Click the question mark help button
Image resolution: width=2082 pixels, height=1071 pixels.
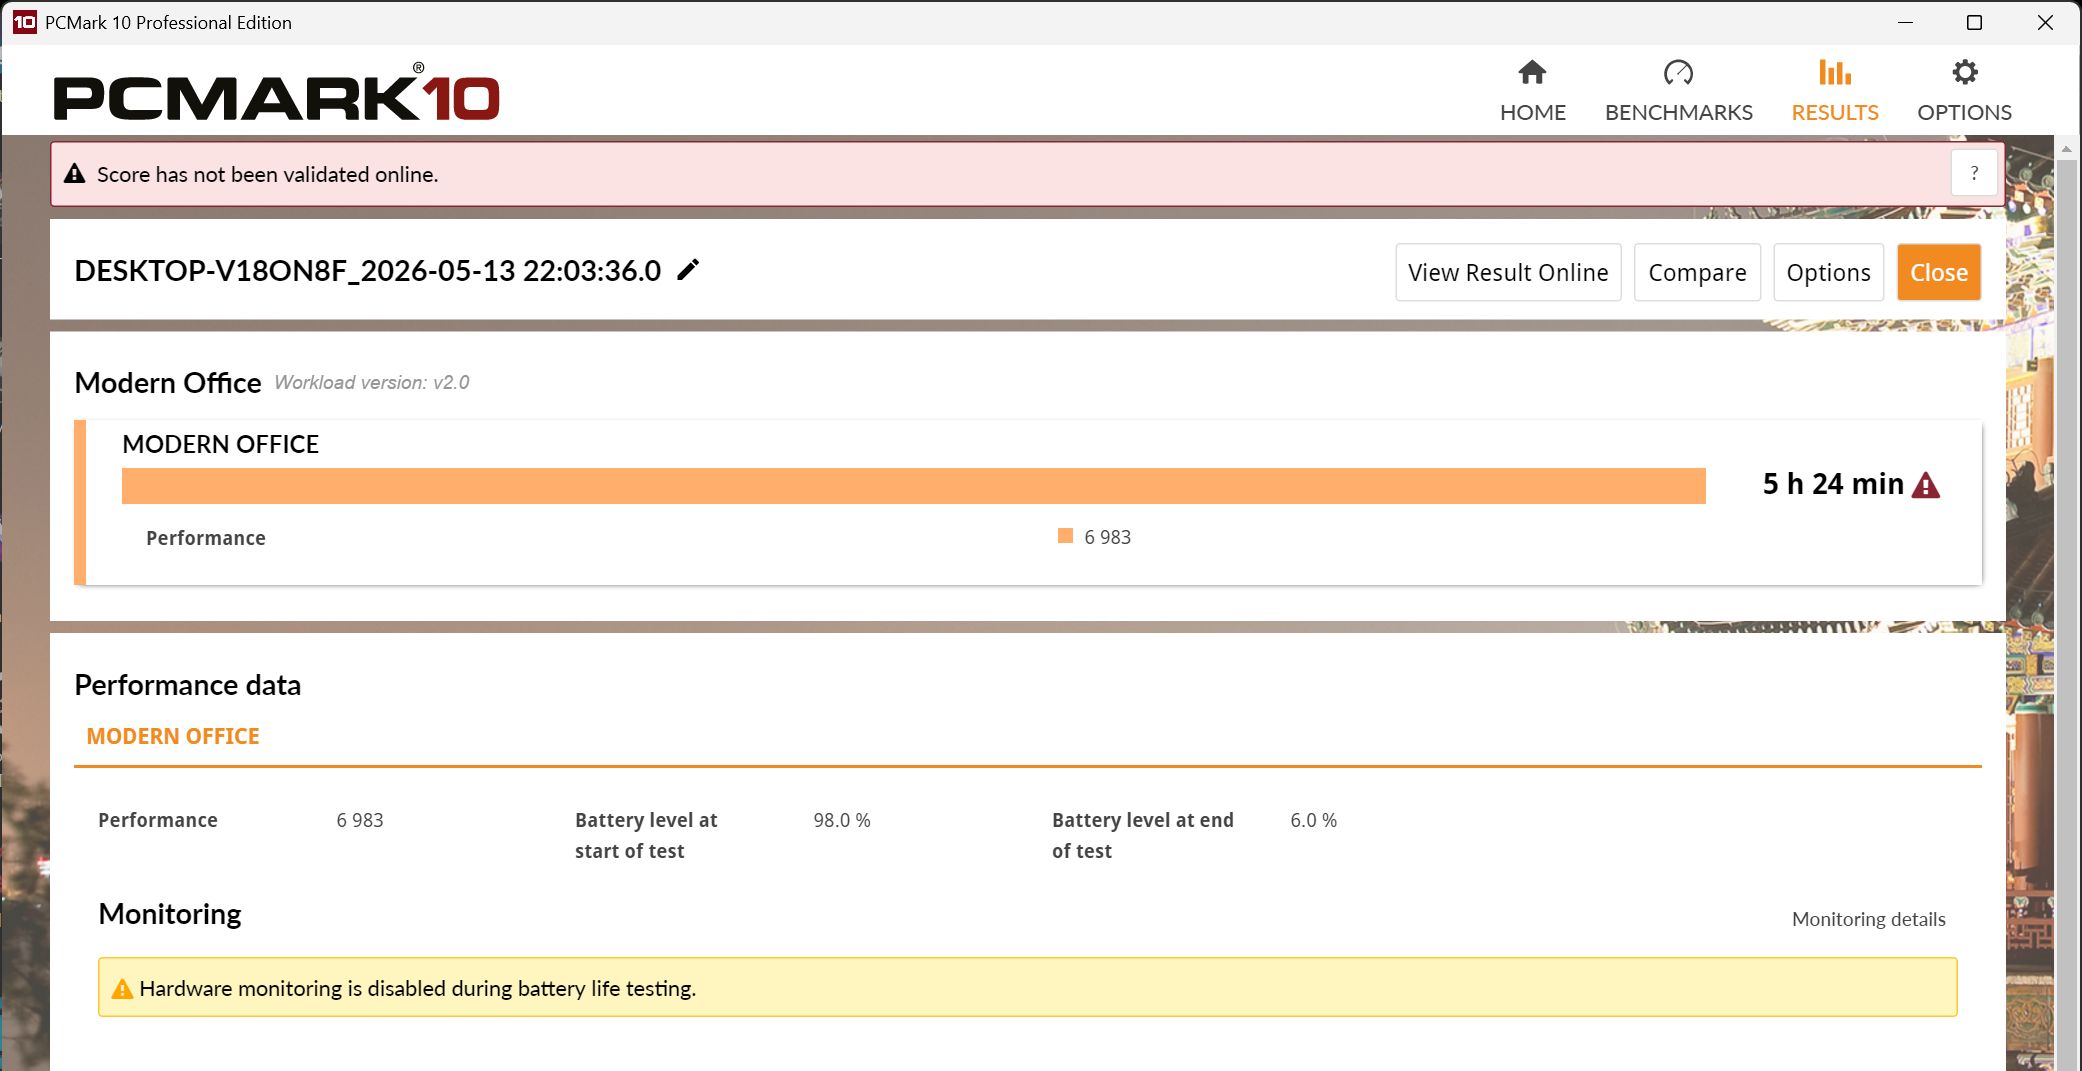[x=1974, y=173]
